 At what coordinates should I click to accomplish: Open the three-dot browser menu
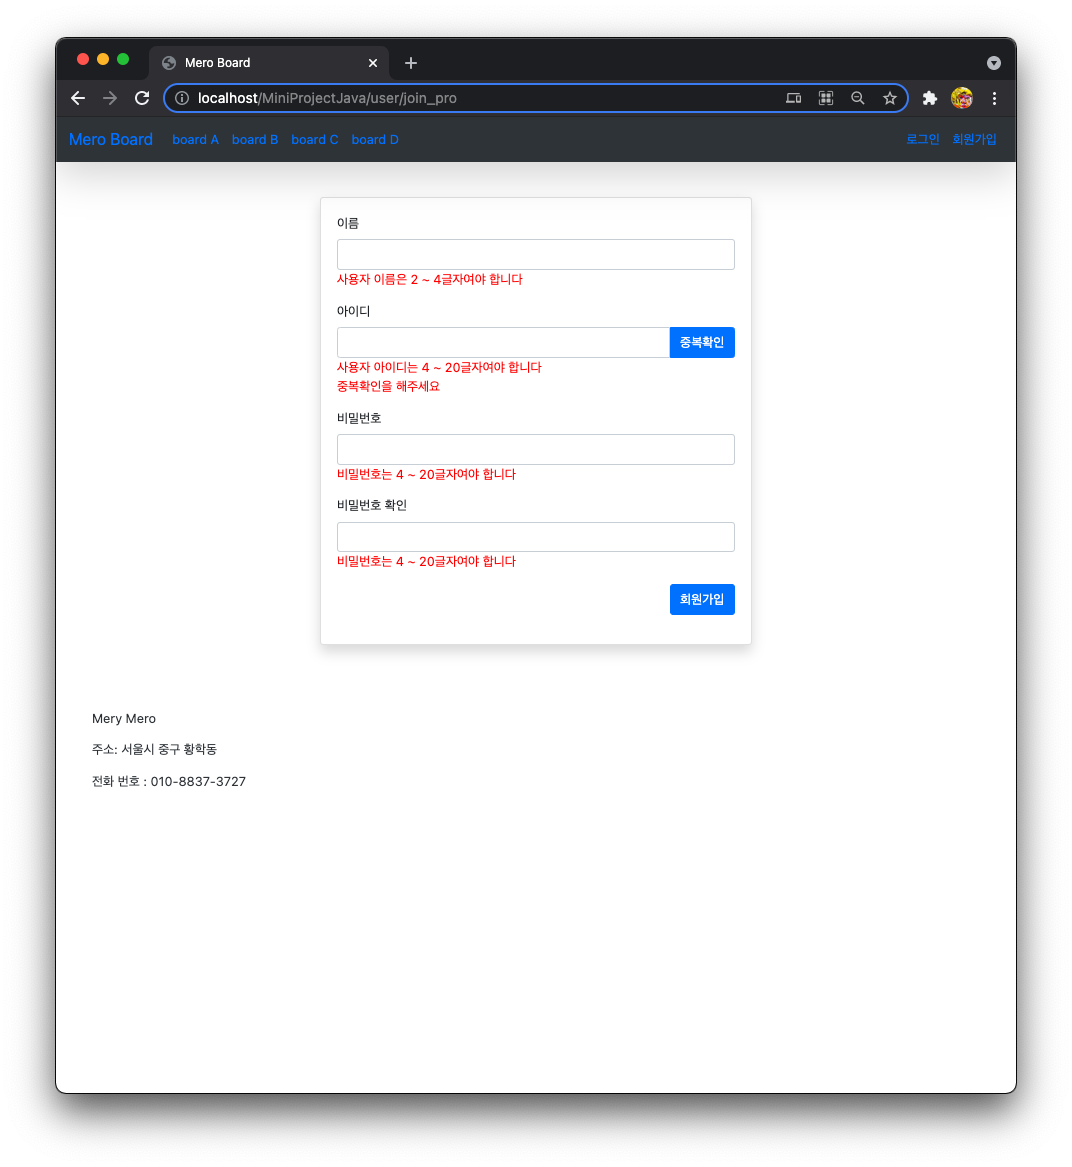(x=994, y=98)
